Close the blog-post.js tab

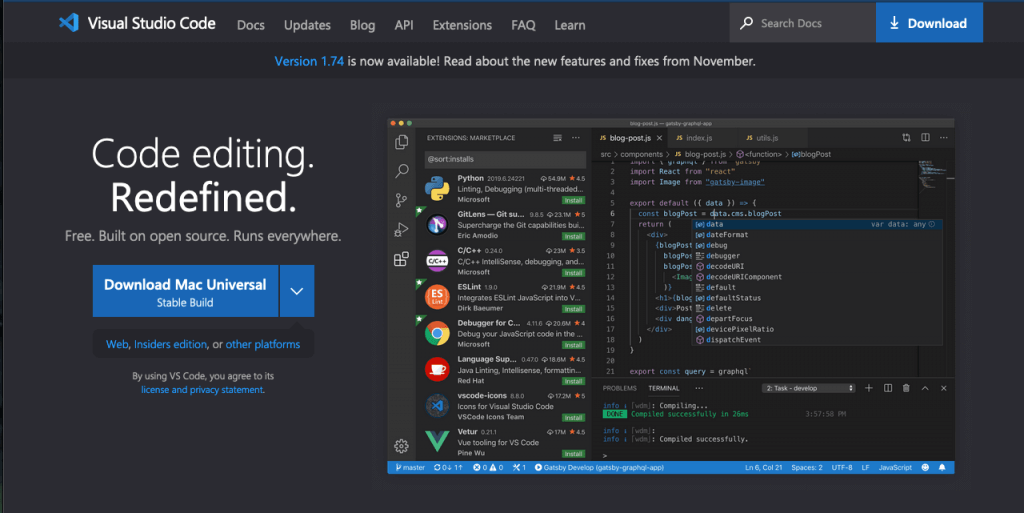660,138
